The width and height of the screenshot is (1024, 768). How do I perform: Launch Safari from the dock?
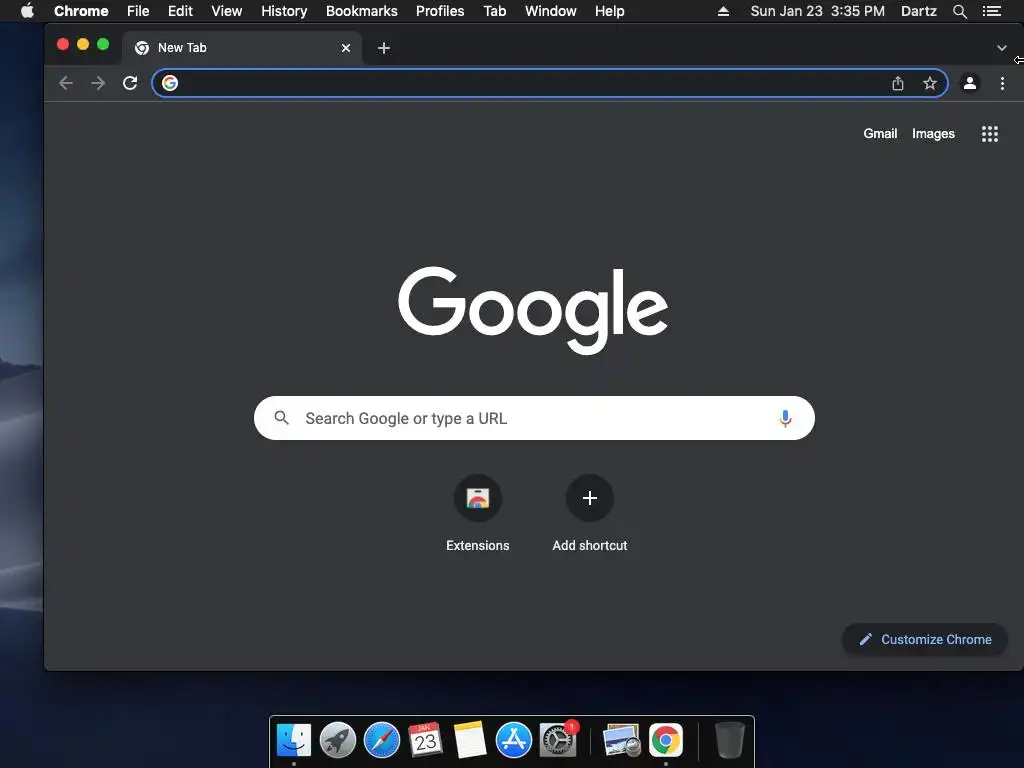coord(381,740)
